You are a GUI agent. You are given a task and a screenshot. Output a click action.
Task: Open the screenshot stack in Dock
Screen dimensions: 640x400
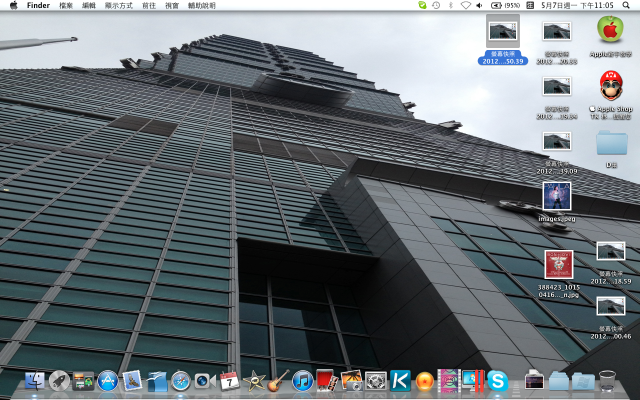(x=534, y=380)
